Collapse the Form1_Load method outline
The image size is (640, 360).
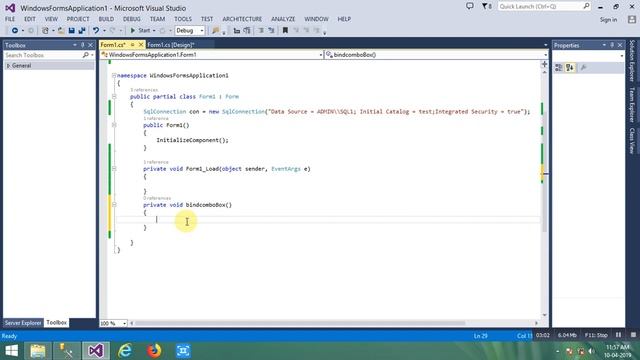click(x=114, y=169)
